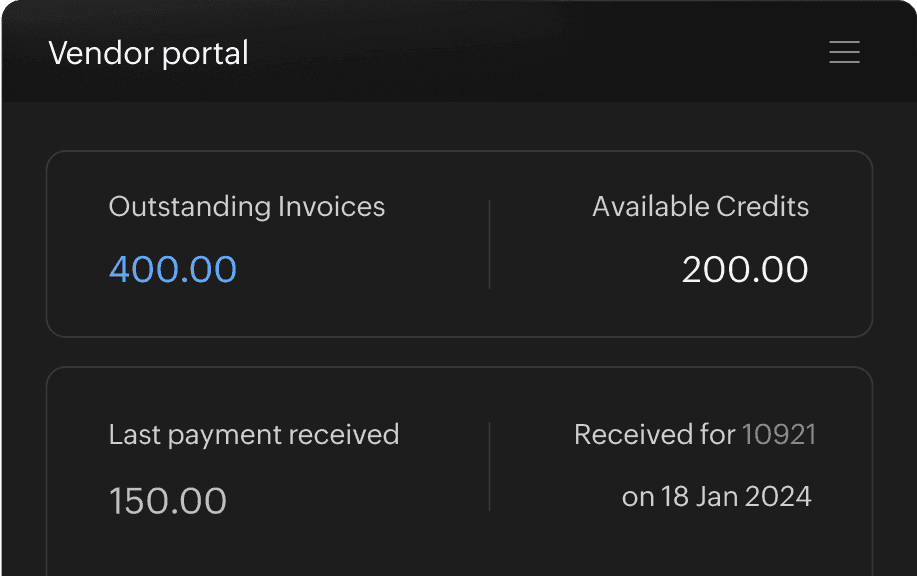The height and width of the screenshot is (576, 917).
Task: Open the hamburger menu
Action: (x=844, y=53)
